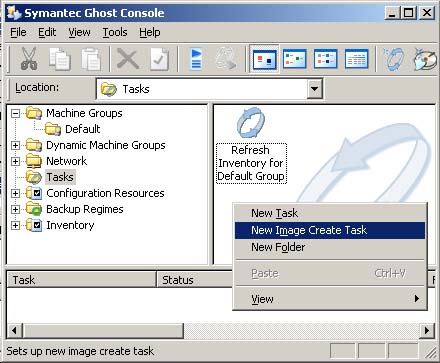Expand the Dynamic Machine Groups node

point(15,145)
